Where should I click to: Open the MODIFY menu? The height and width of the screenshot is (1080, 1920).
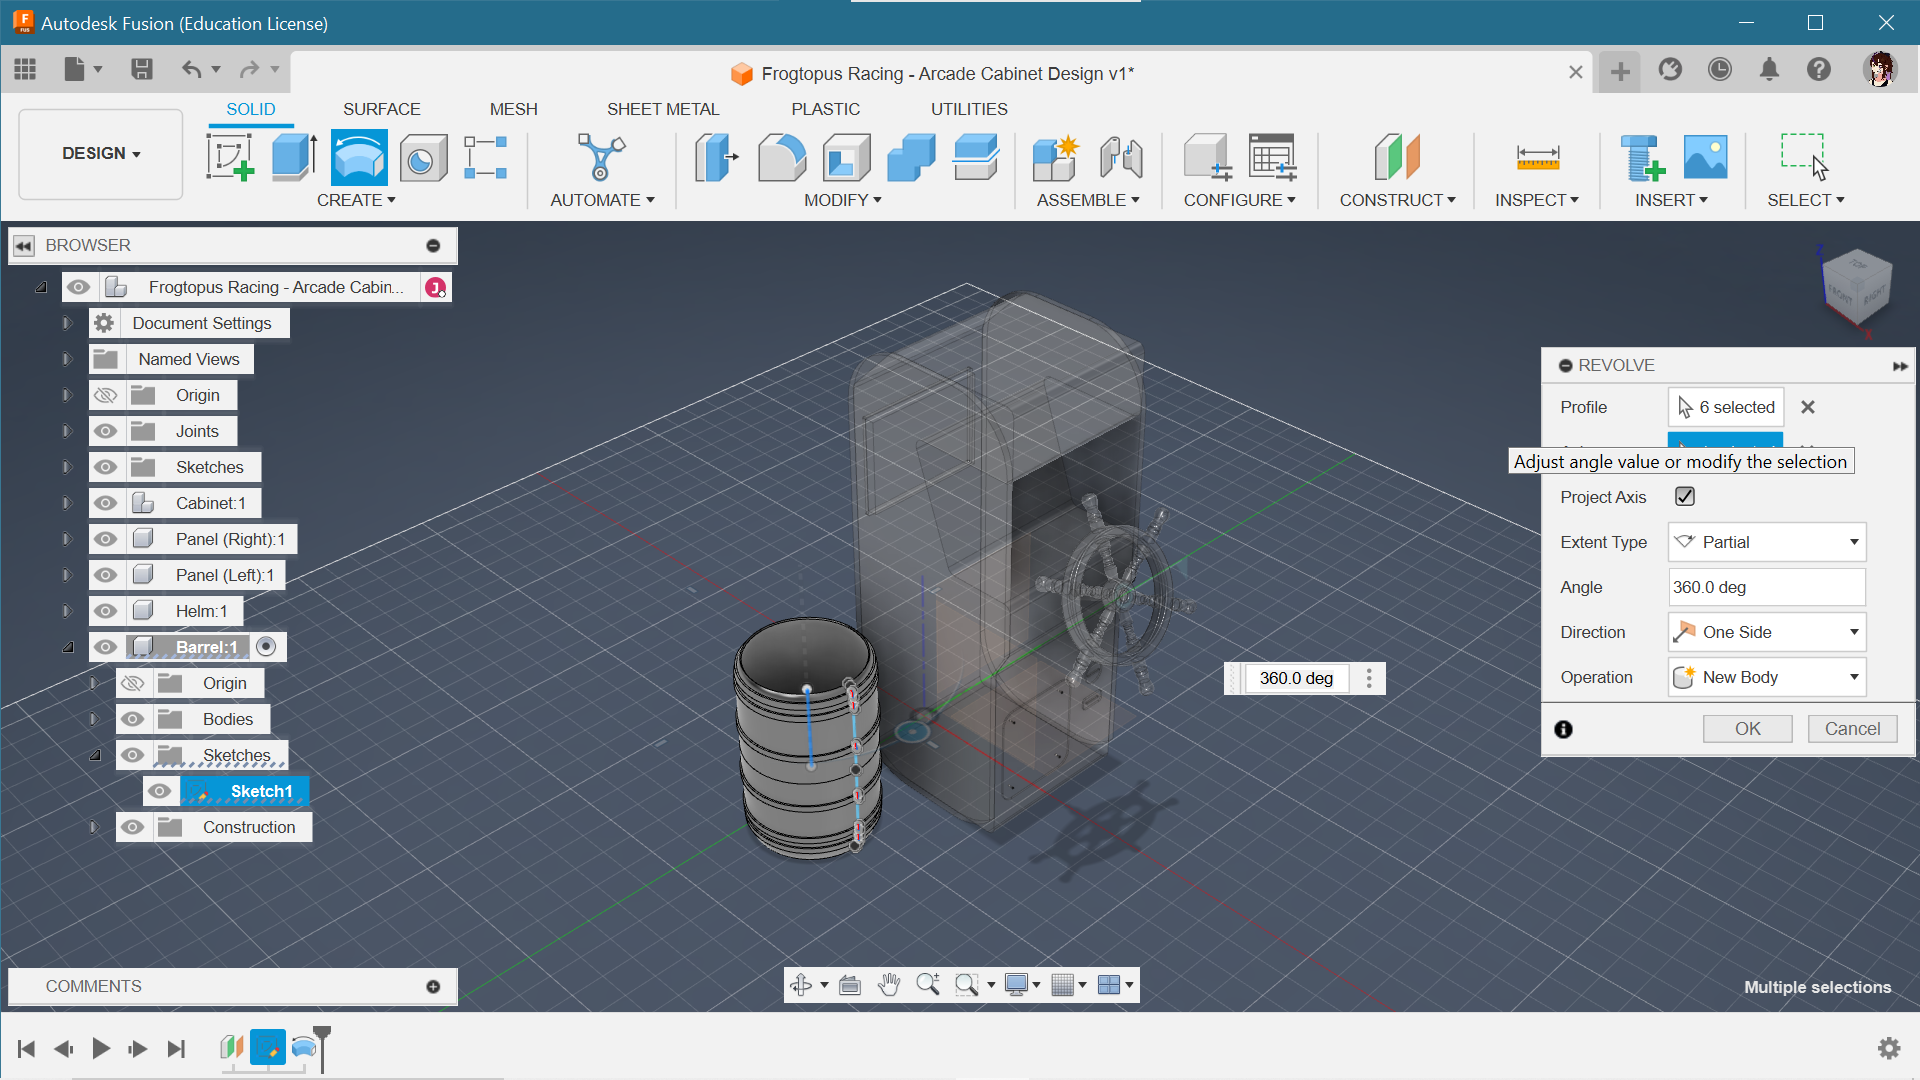[x=842, y=200]
